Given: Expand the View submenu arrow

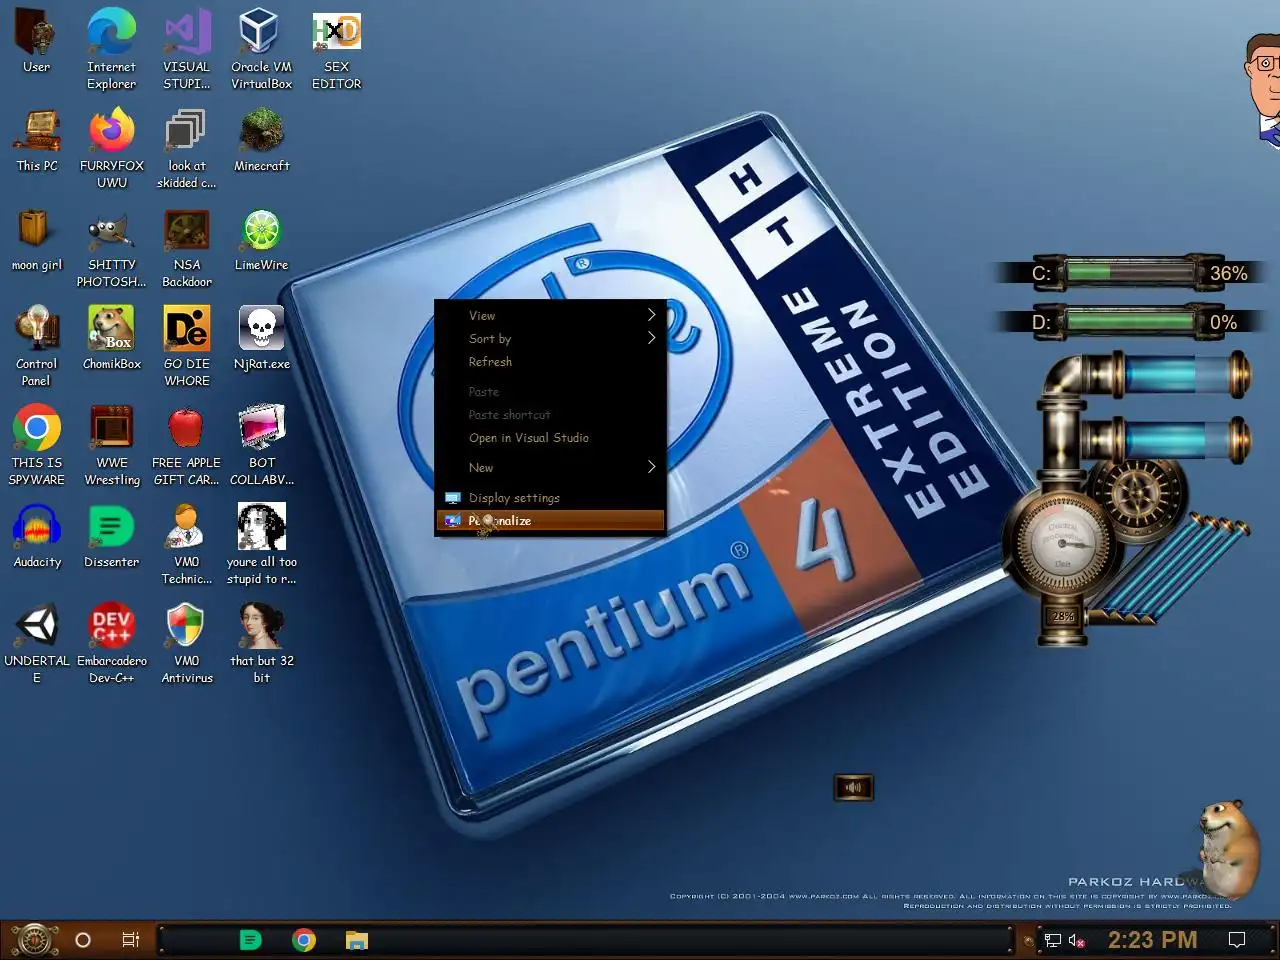Looking at the screenshot, I should 651,315.
